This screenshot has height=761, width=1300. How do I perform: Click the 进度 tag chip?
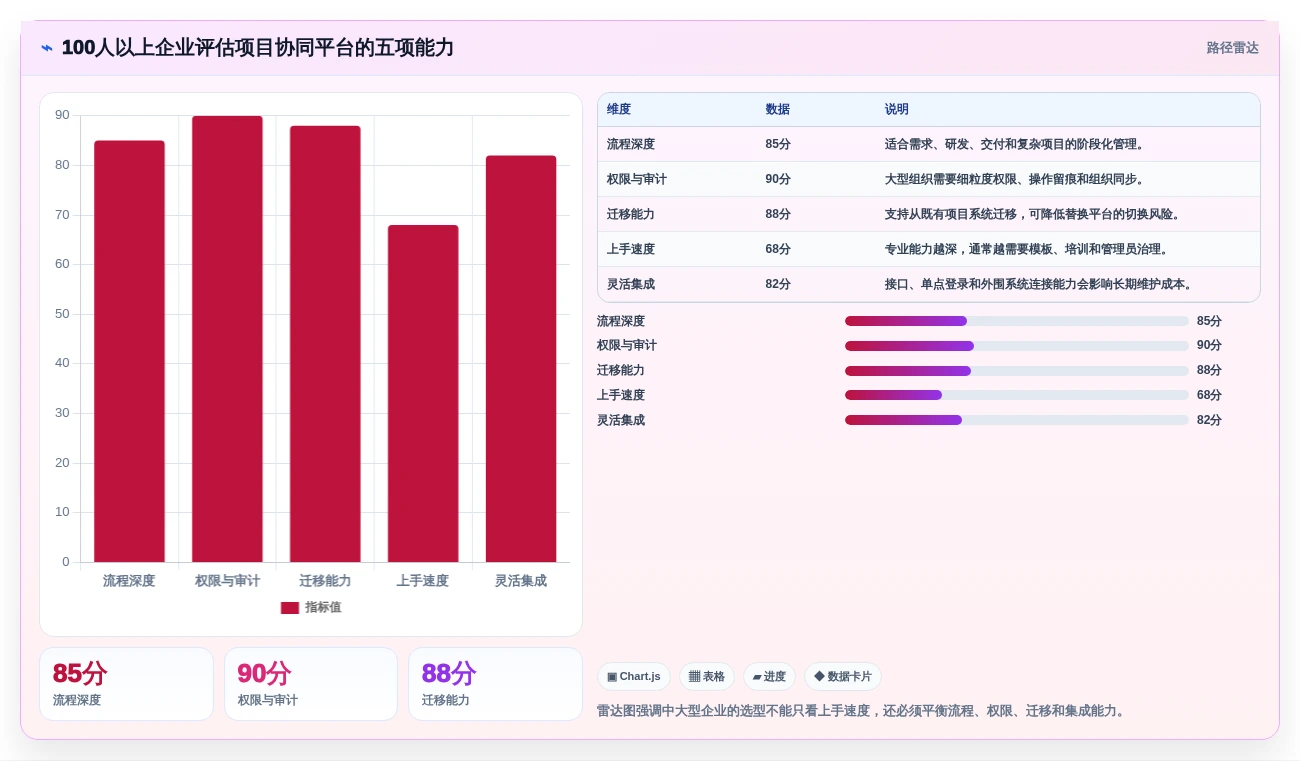[770, 677]
